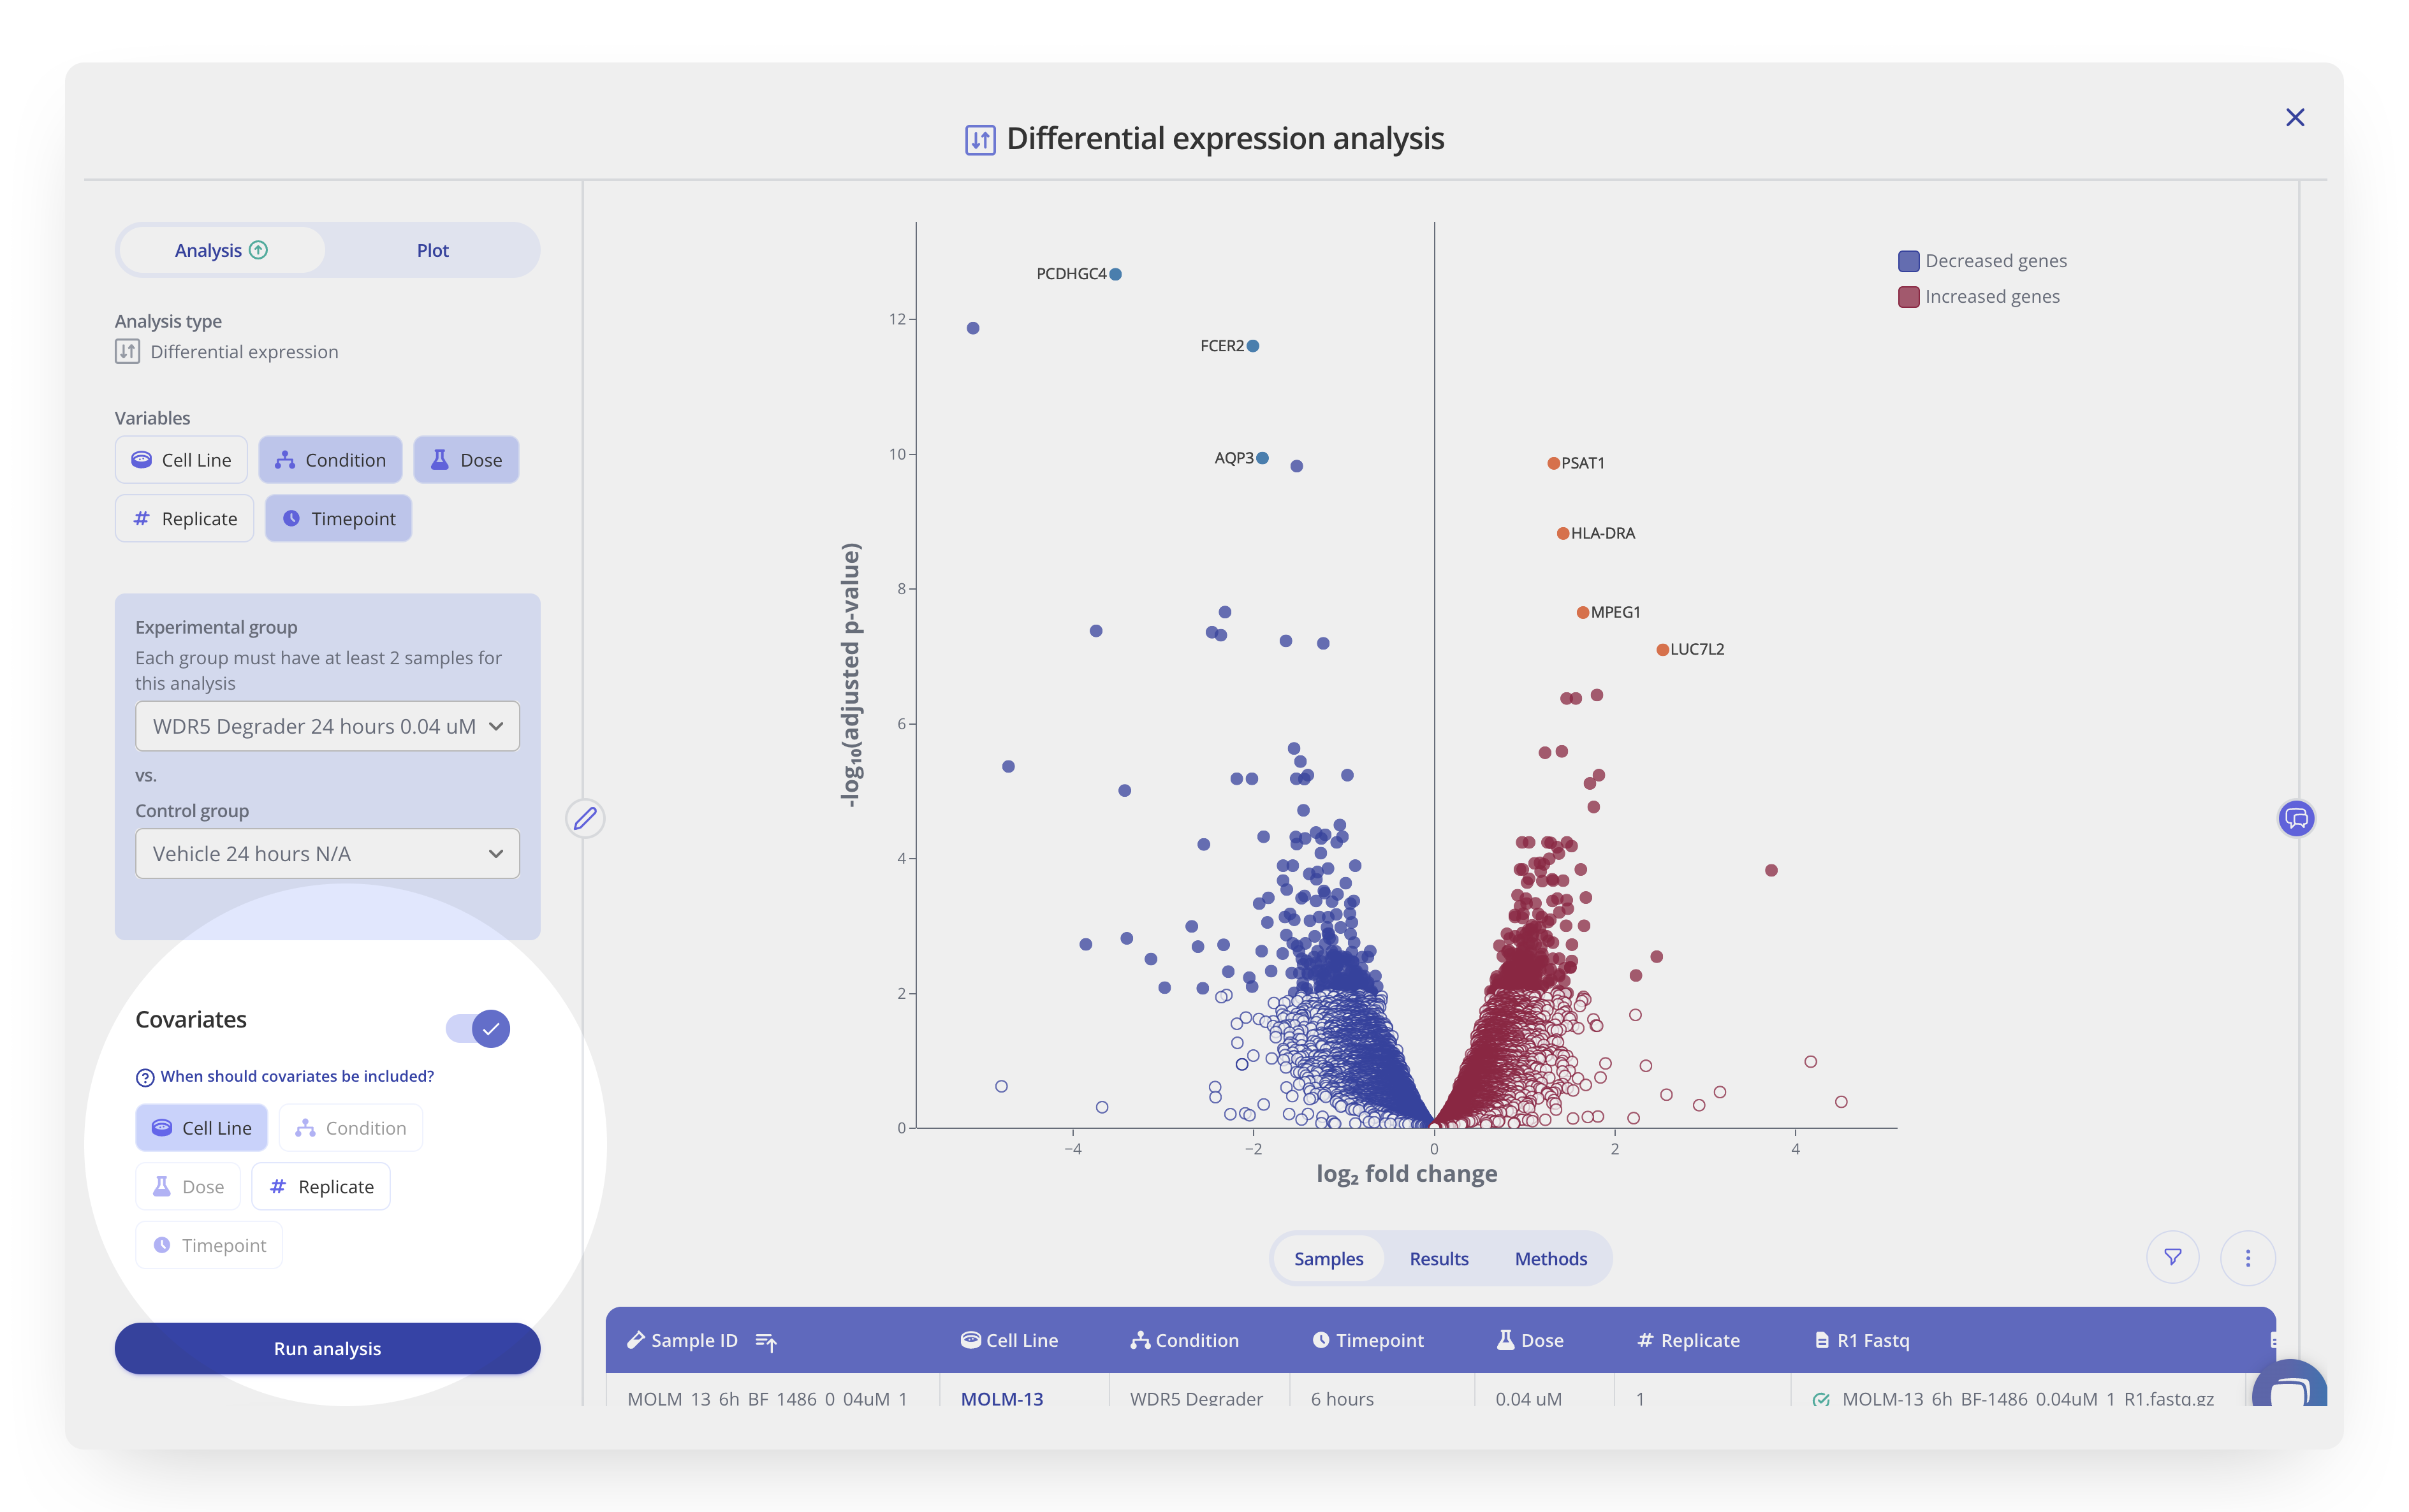Click the Decreased genes legend swatch

(1908, 261)
